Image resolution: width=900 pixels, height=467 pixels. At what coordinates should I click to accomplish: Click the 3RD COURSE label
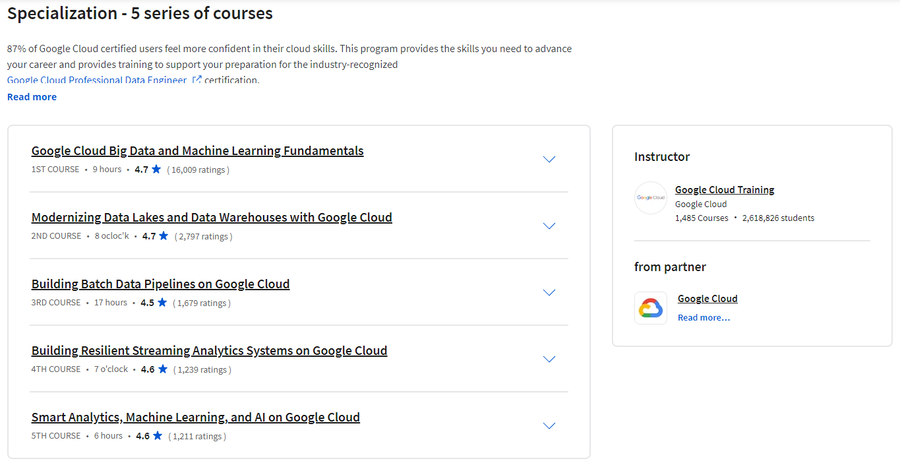(x=56, y=302)
